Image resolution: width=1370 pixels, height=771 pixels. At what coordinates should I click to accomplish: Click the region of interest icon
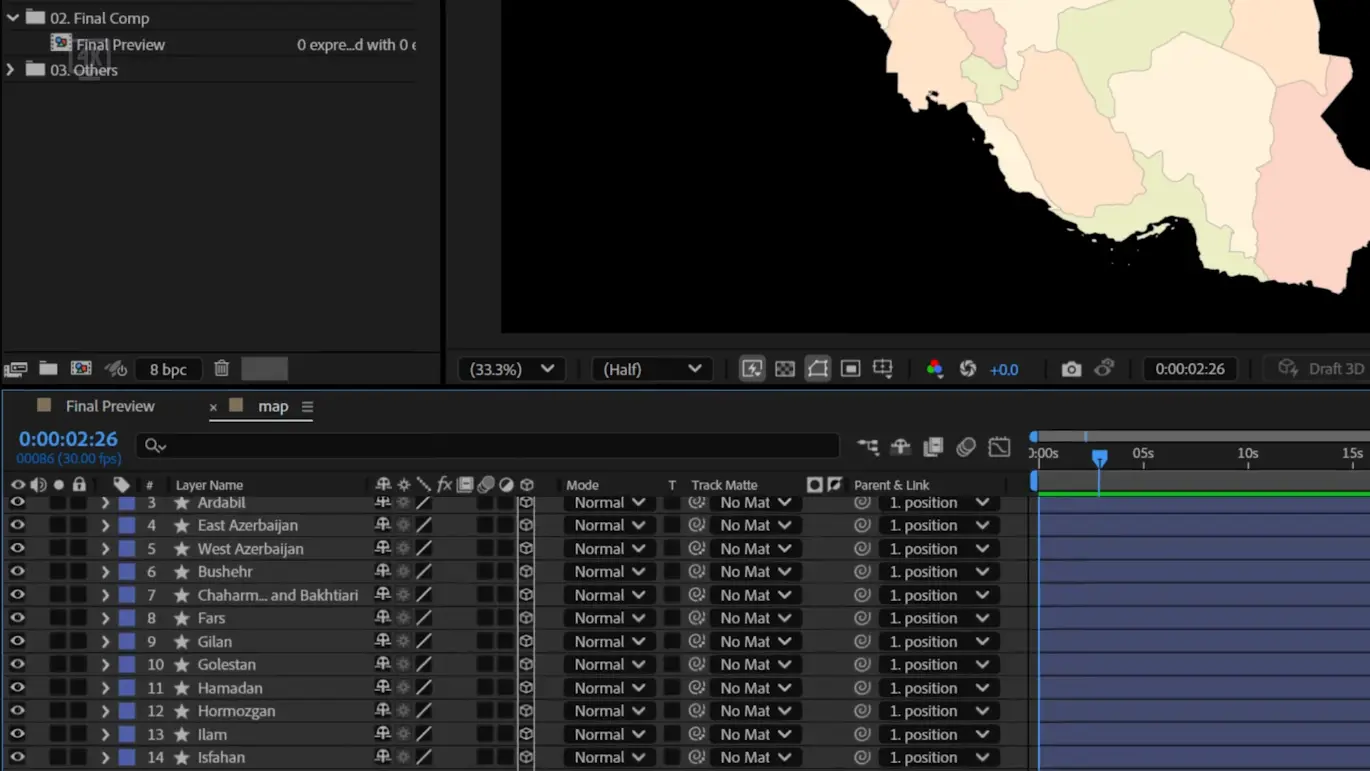point(851,369)
